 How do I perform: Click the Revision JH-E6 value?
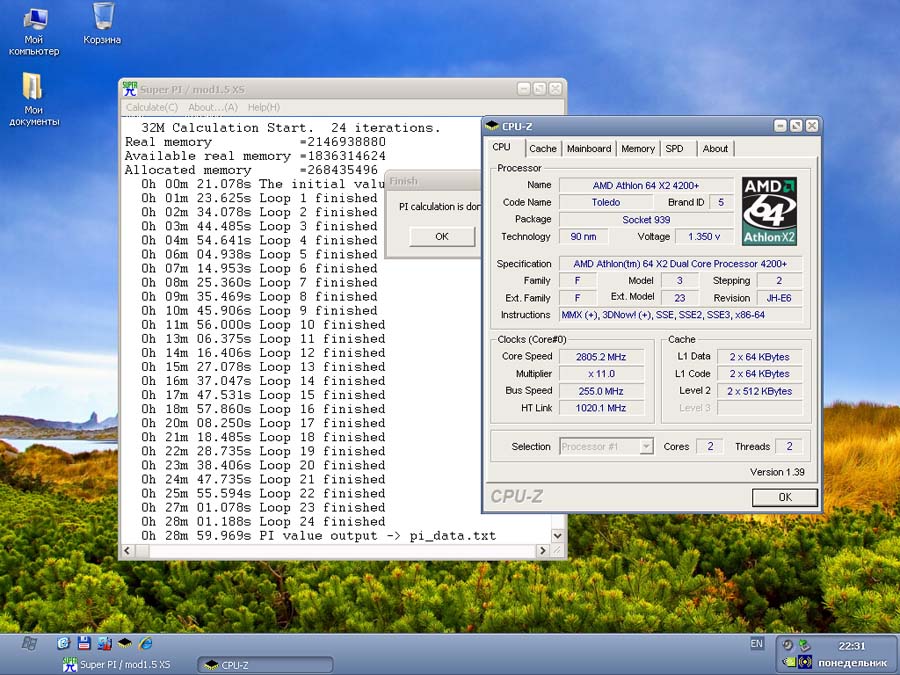point(779,298)
